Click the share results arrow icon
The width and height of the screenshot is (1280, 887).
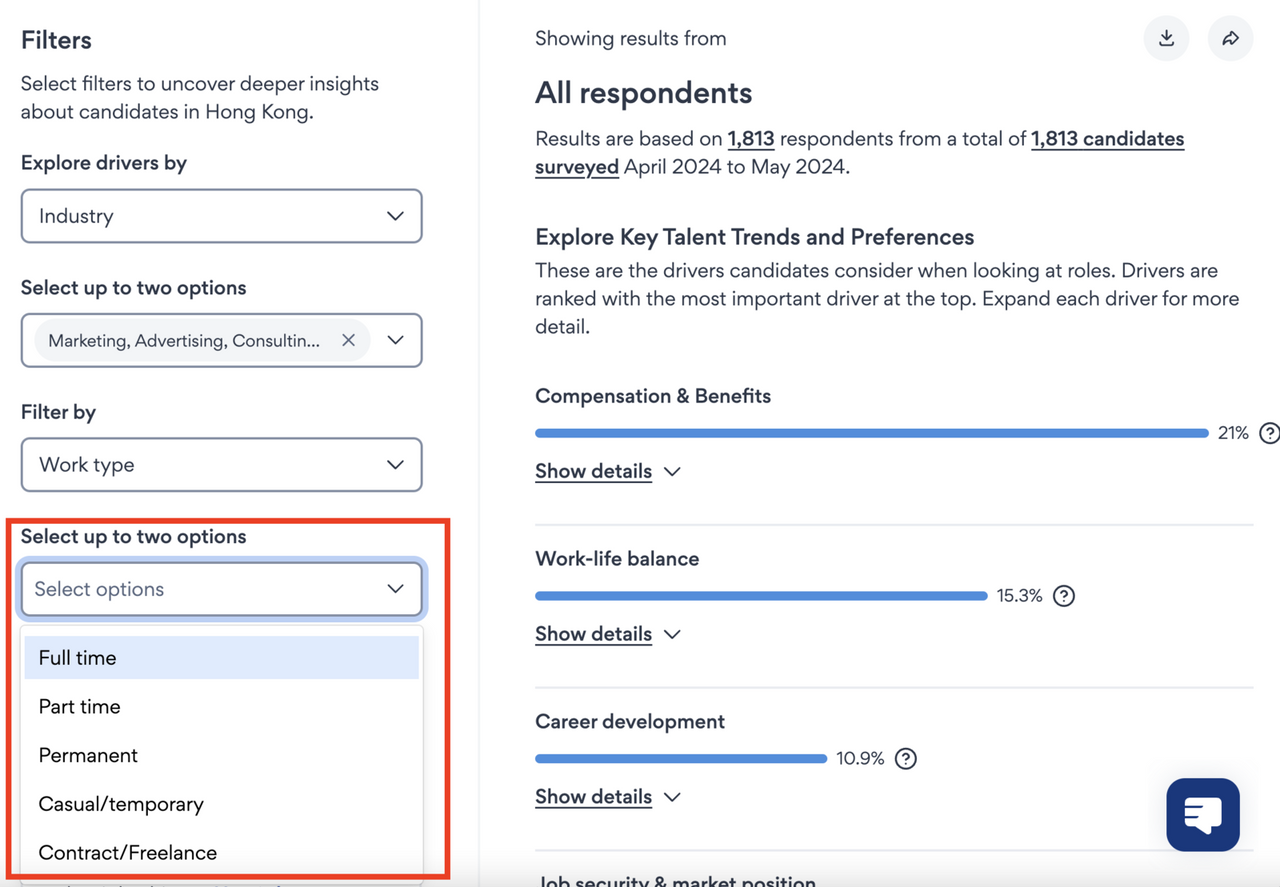[1230, 39]
